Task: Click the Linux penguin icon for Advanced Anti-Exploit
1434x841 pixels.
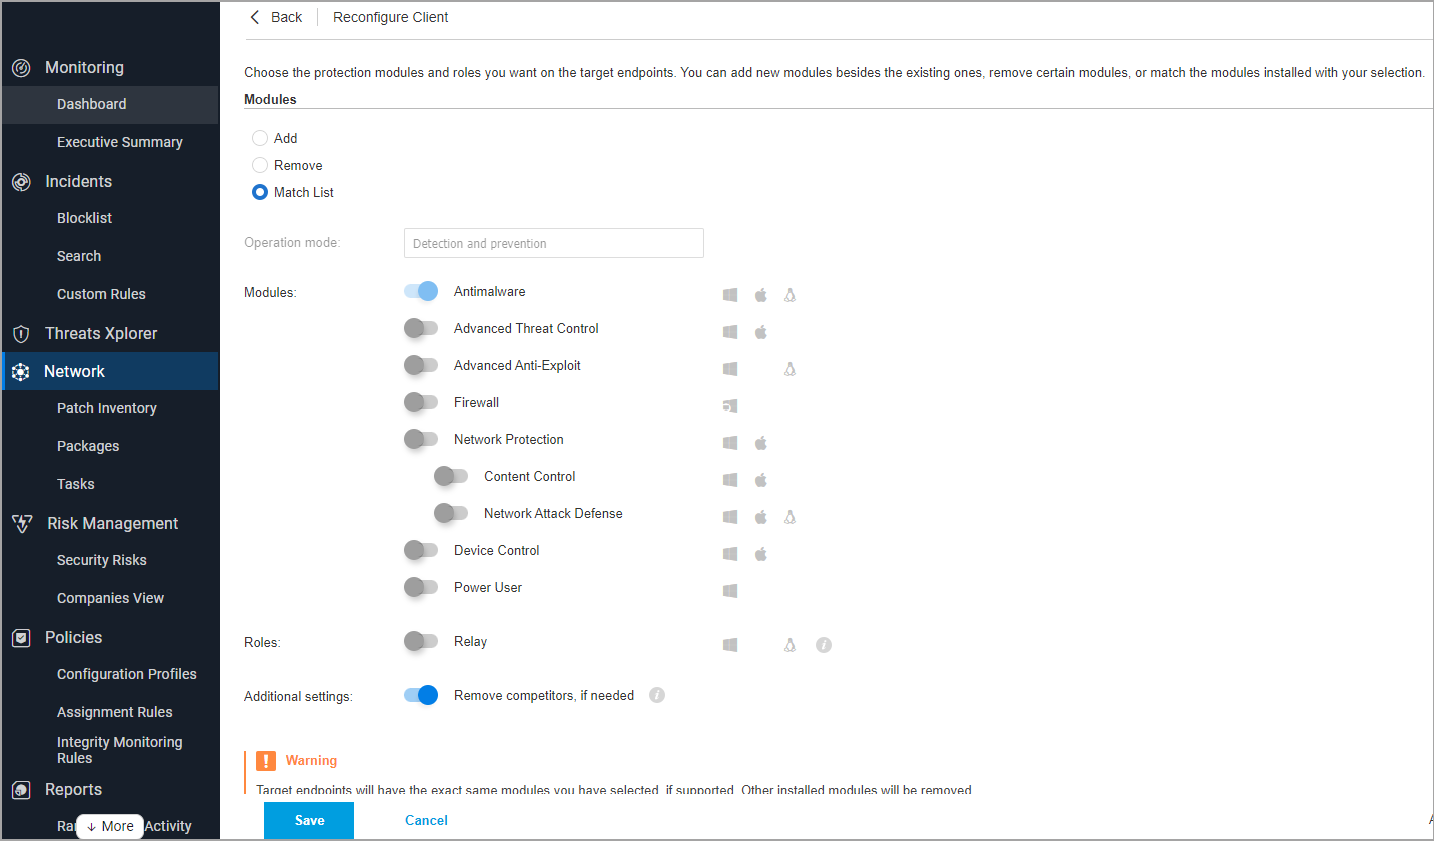Action: (789, 369)
